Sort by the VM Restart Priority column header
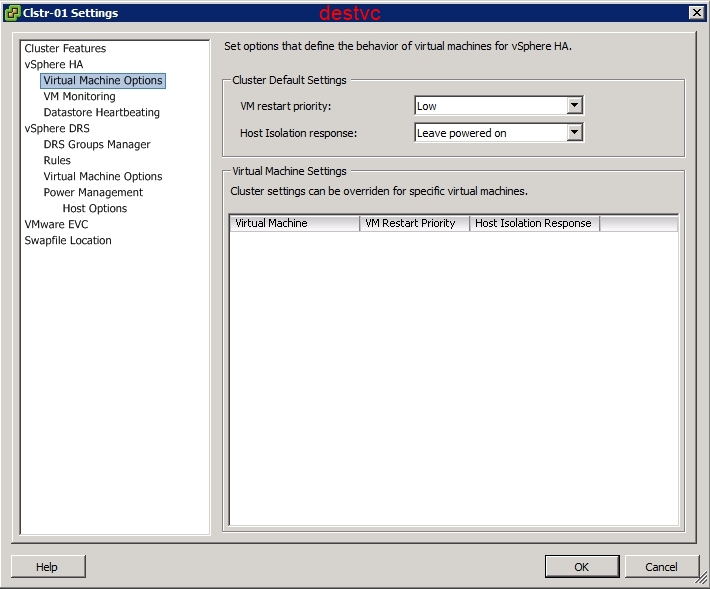 coord(414,224)
